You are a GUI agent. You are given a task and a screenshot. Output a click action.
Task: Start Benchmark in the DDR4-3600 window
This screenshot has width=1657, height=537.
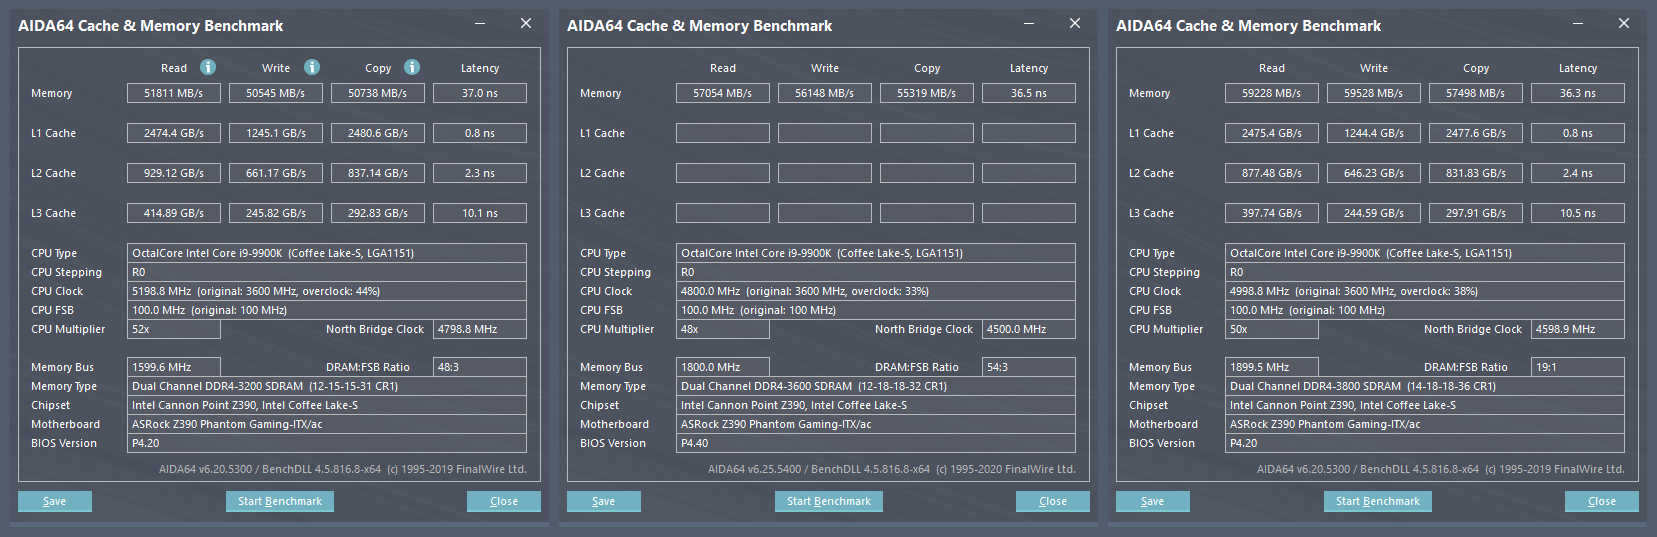(x=829, y=501)
